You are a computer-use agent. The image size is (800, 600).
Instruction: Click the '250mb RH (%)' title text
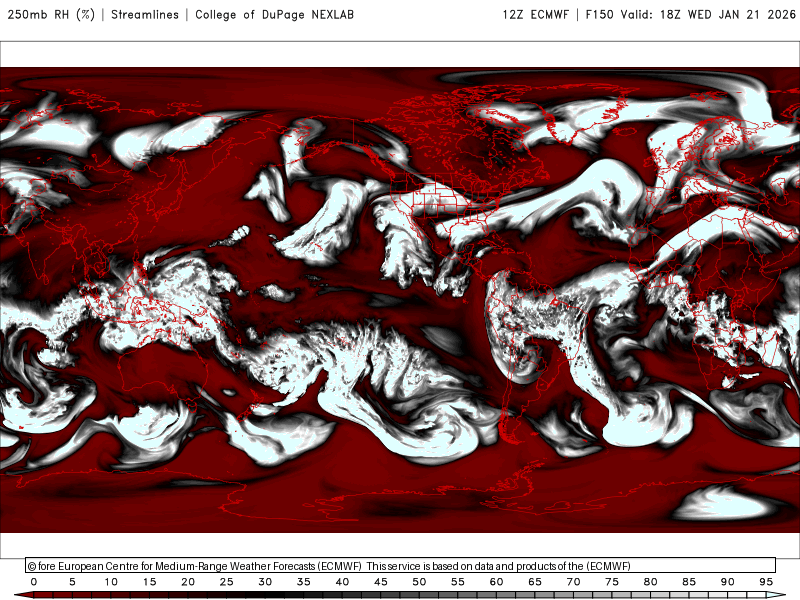point(51,15)
